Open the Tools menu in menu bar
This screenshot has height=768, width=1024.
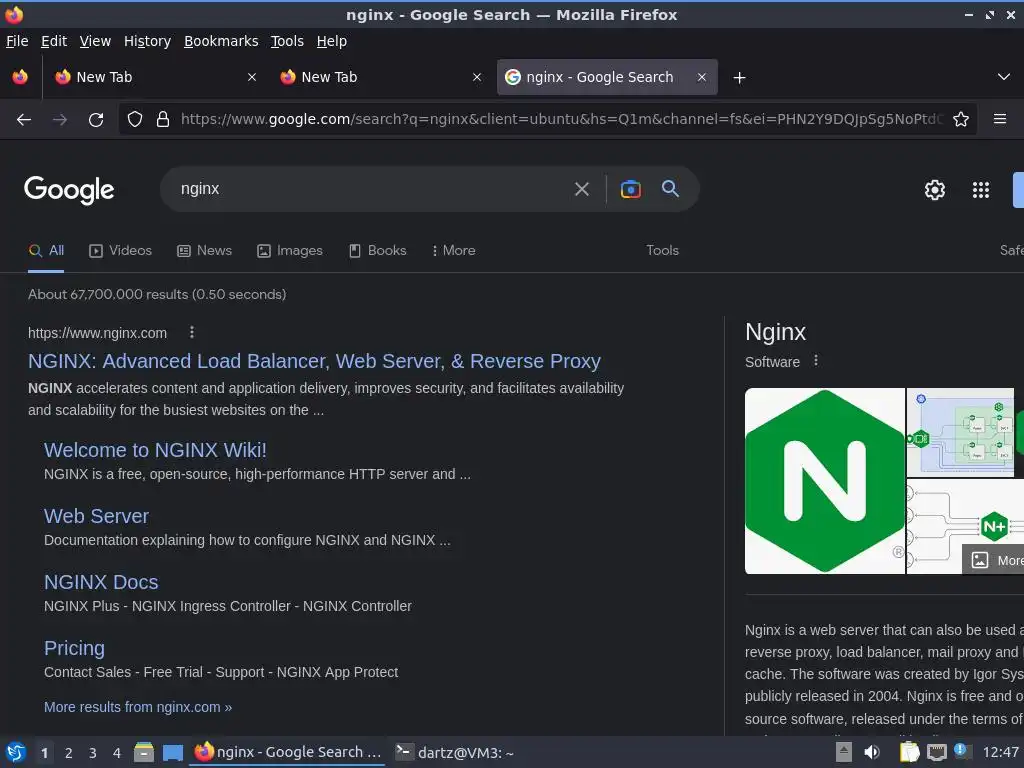[287, 41]
